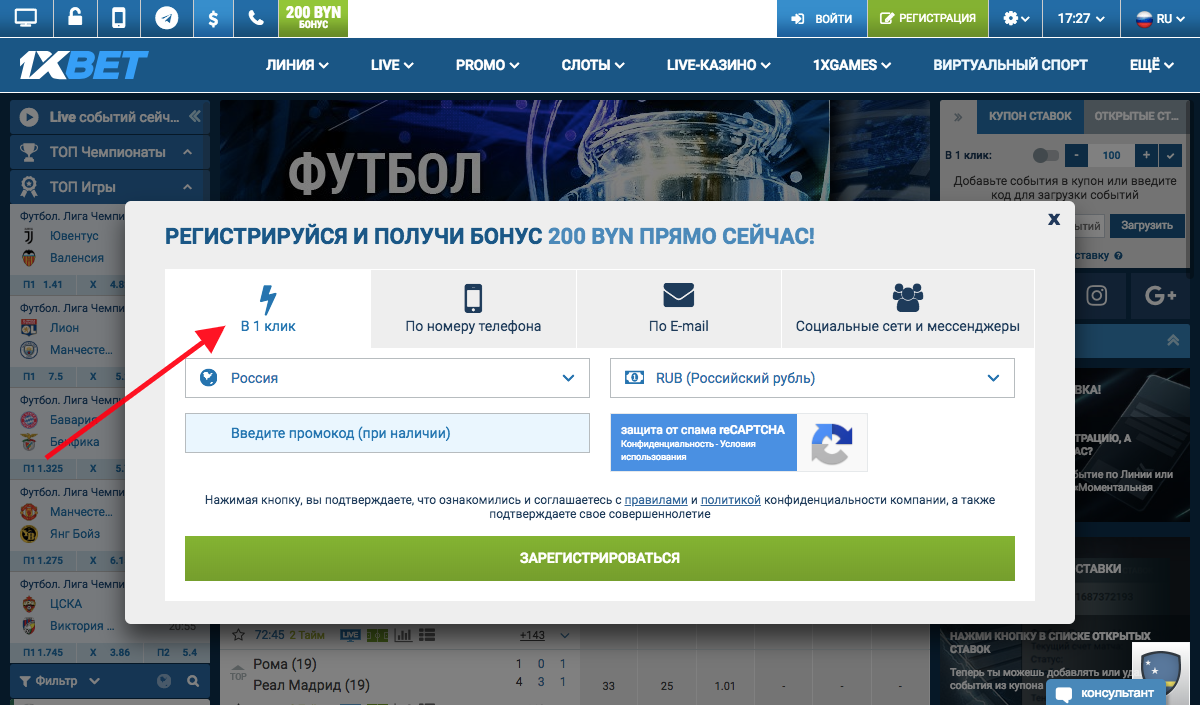Viewport: 1200px width, 705px height.
Task: Click the unlocked padlock icon
Action: pyautogui.click(x=74, y=18)
